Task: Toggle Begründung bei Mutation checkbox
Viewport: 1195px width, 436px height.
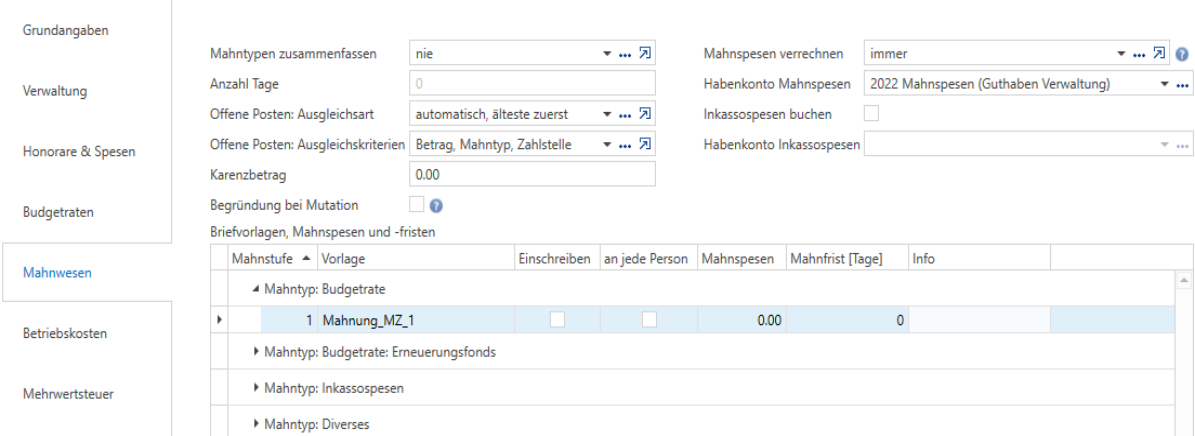Action: 416,204
